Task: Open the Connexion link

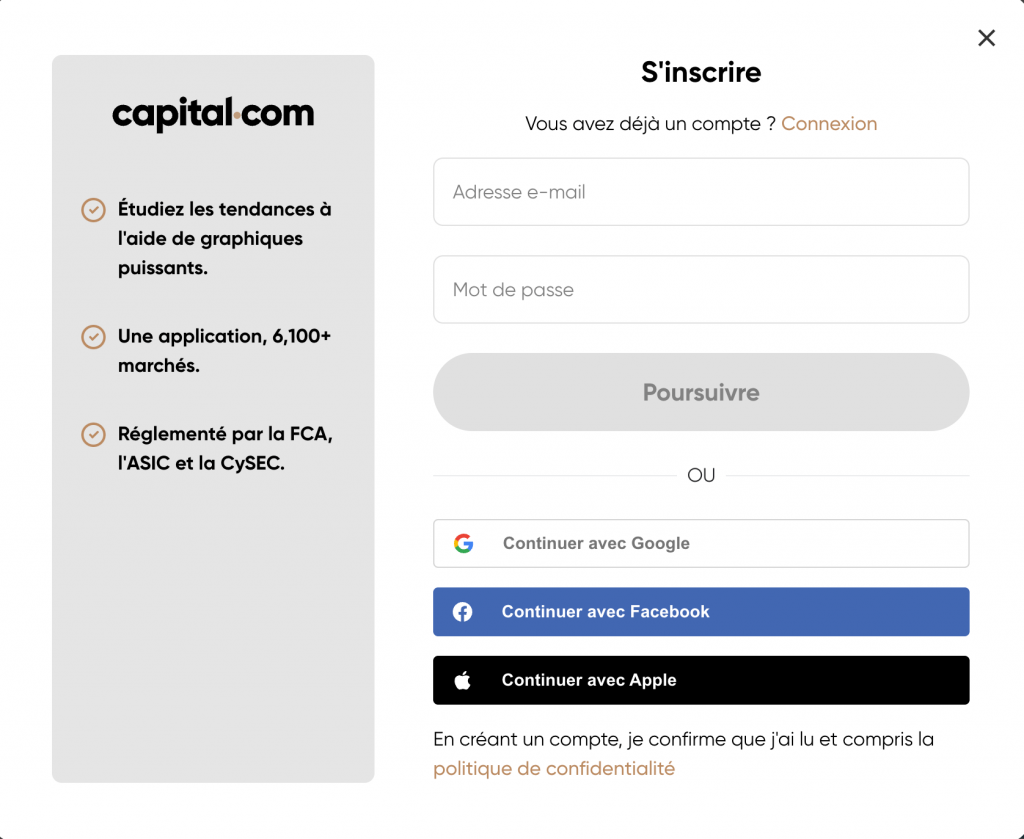Action: 829,123
